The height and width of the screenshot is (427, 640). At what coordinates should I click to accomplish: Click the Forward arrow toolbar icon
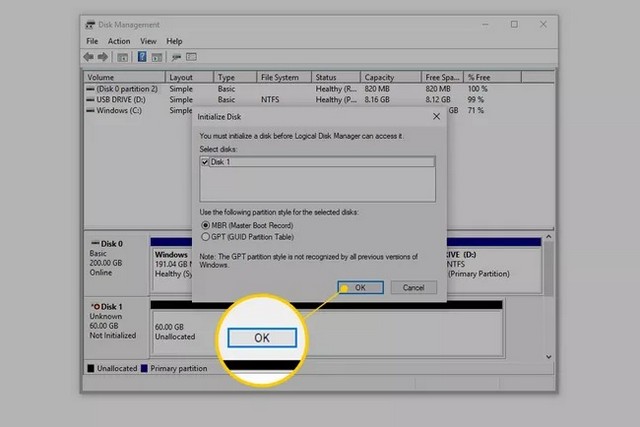click(x=103, y=57)
